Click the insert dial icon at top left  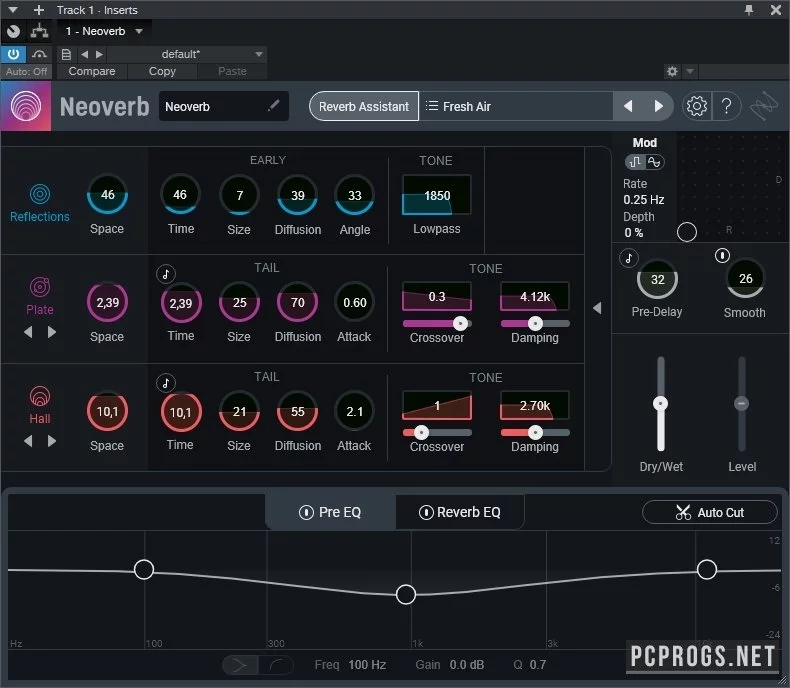pos(14,31)
